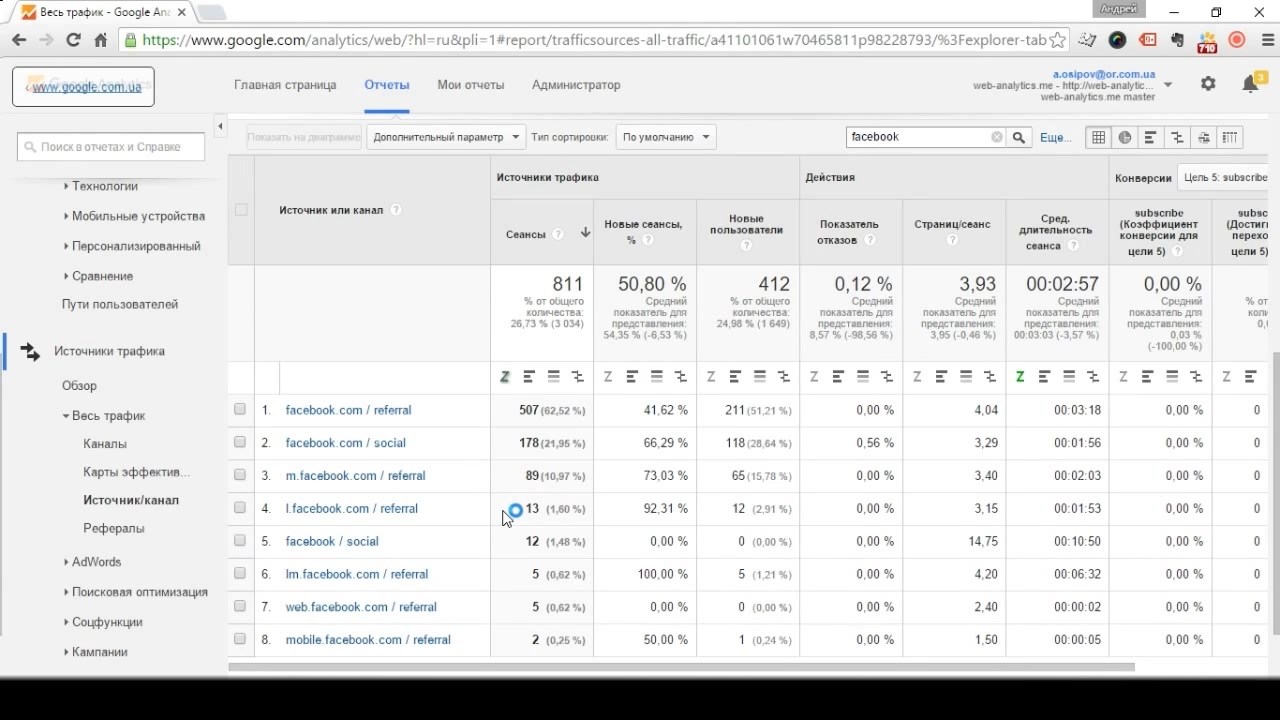
Task: Open the Отчеты tab
Action: [x=387, y=85]
